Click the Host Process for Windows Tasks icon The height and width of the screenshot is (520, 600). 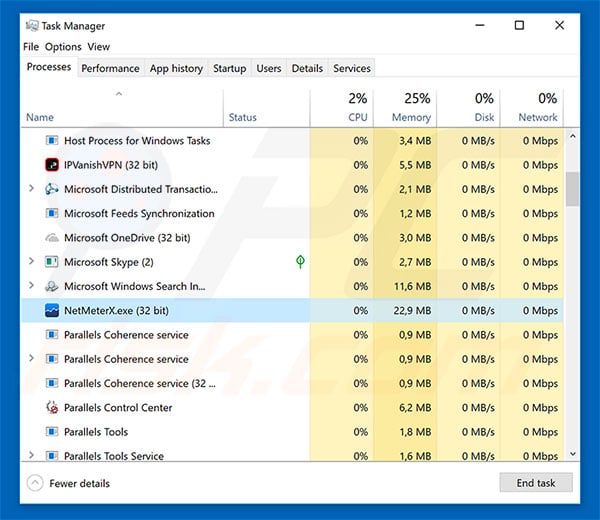[52, 140]
